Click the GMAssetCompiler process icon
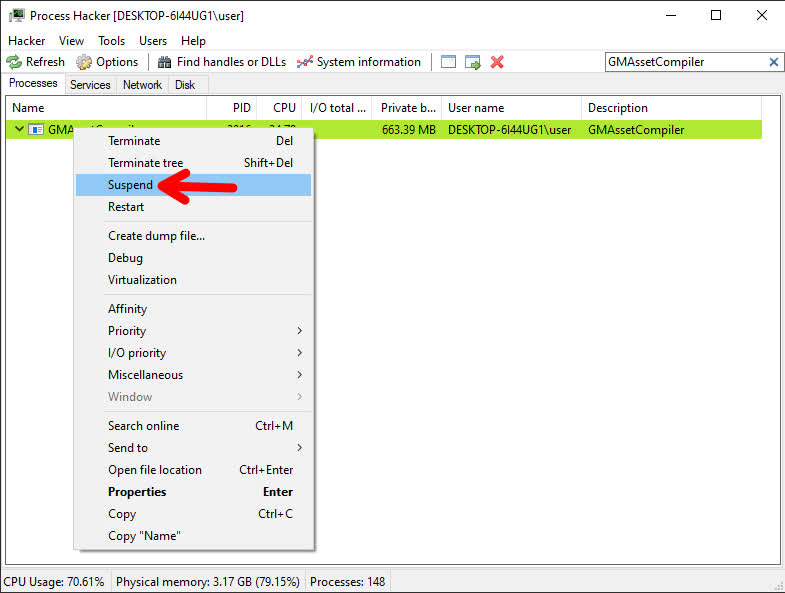The width and height of the screenshot is (785, 593). [36, 130]
